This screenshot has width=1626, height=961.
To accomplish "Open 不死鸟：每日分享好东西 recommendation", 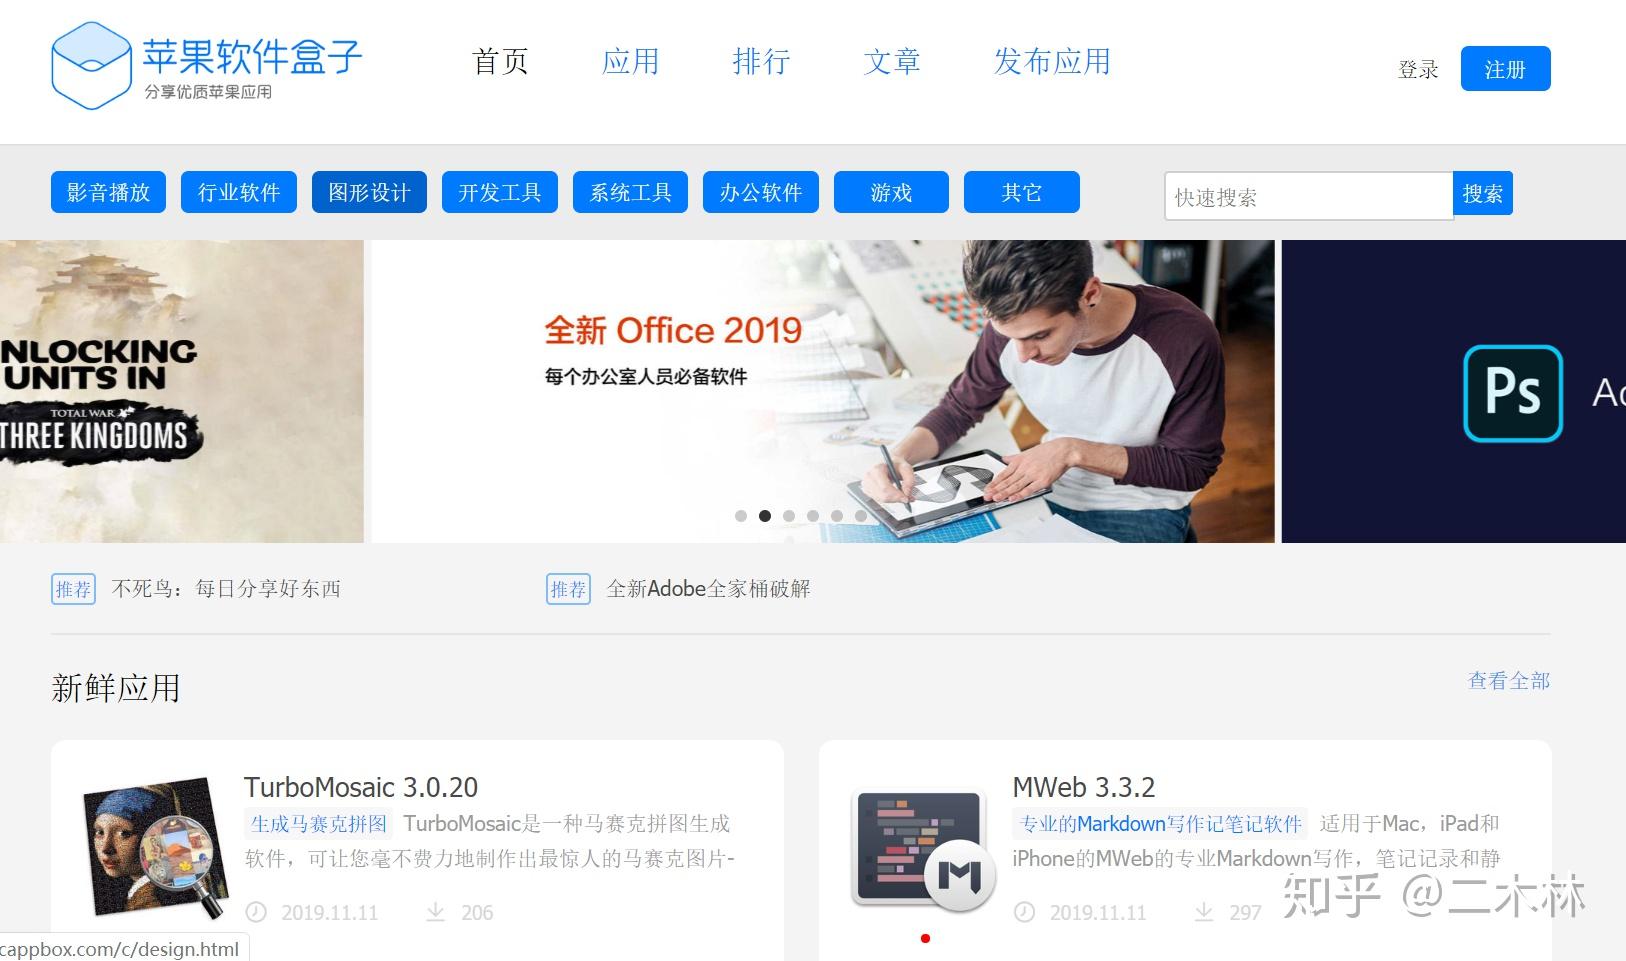I will pos(226,589).
